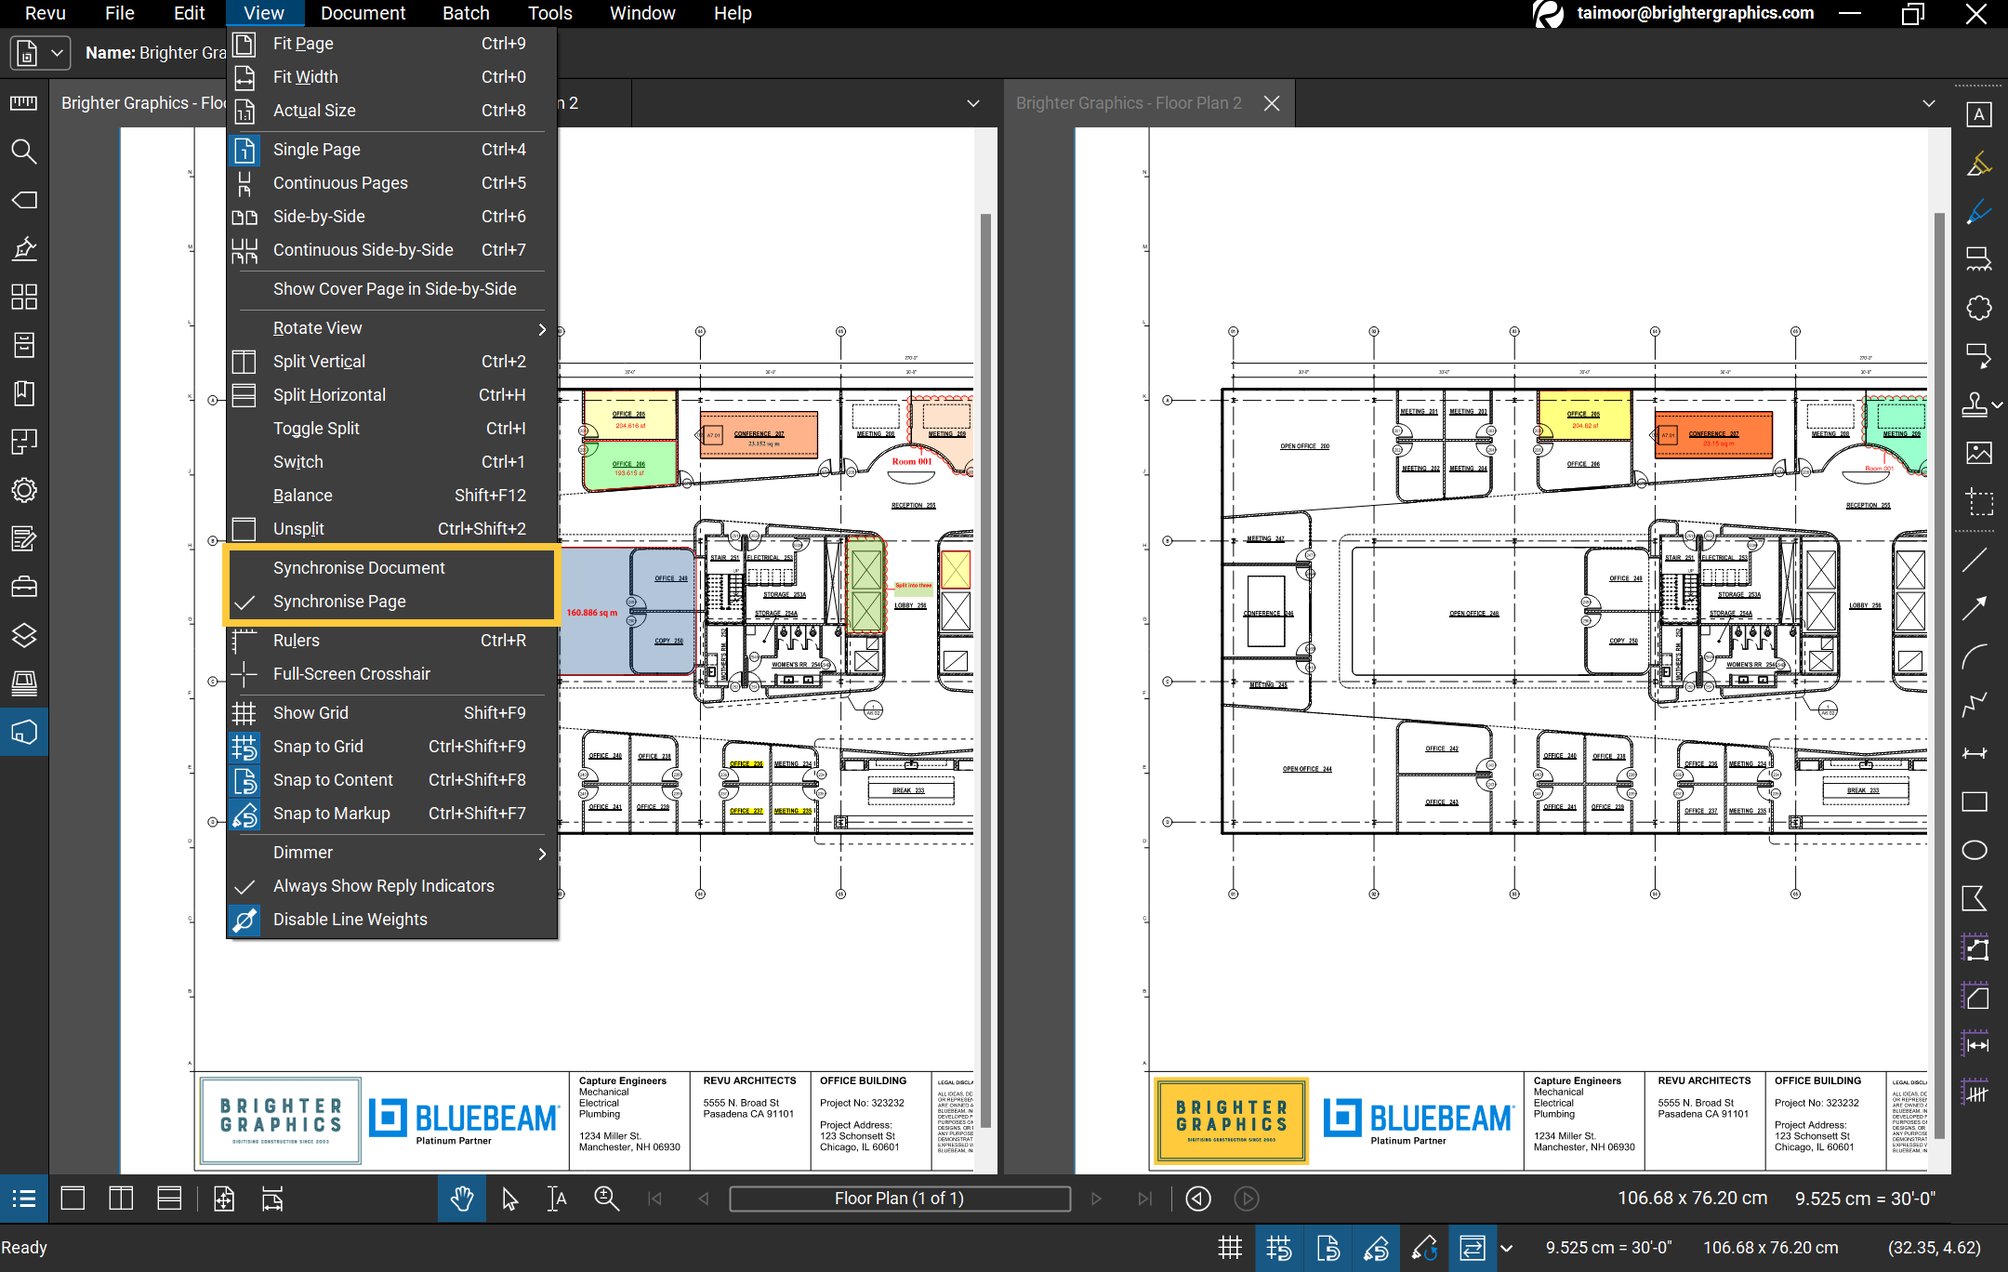Open Revu settings via the gear icon

pyautogui.click(x=25, y=490)
